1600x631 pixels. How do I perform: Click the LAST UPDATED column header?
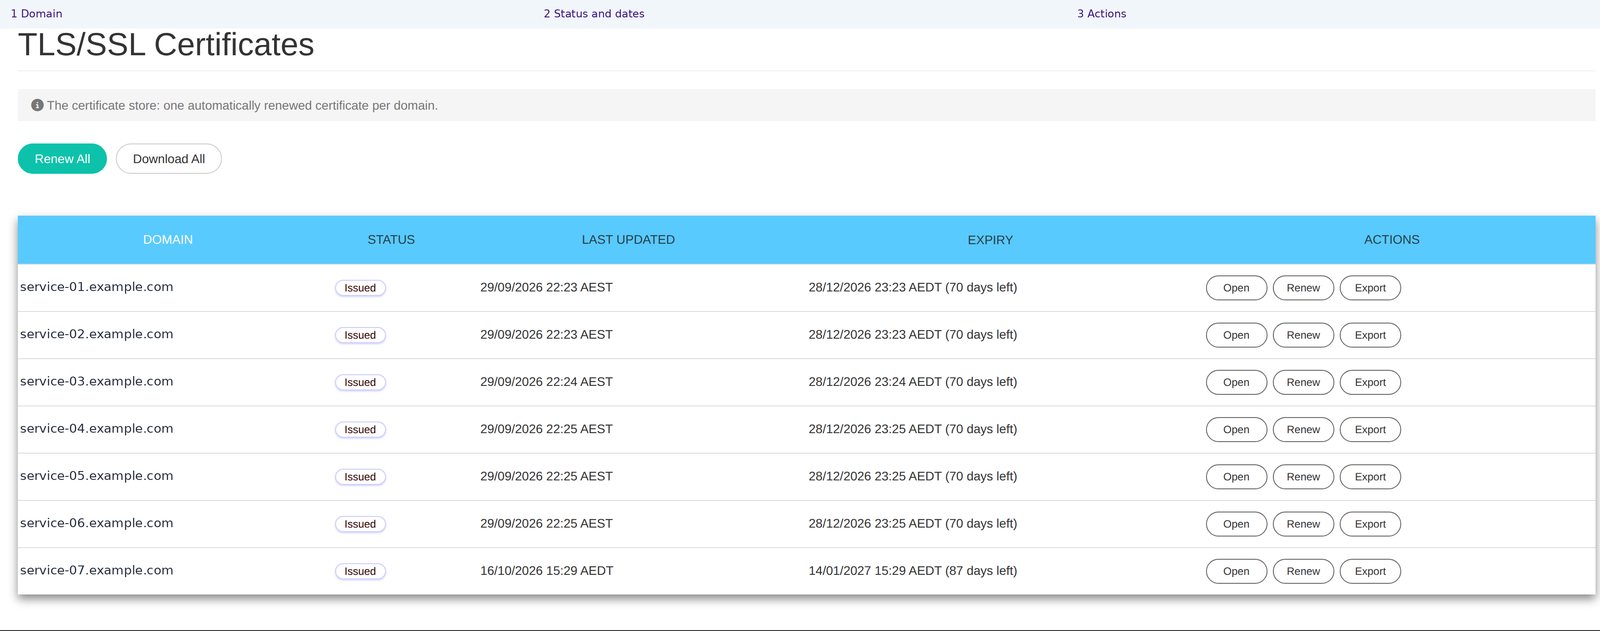tap(628, 240)
